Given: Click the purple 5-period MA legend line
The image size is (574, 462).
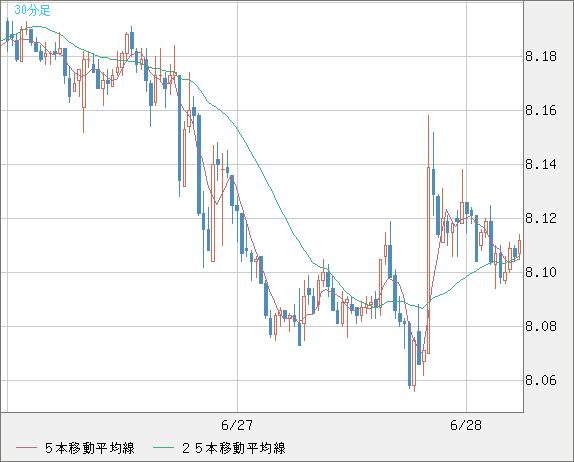Looking at the screenshot, I should [x=26, y=448].
